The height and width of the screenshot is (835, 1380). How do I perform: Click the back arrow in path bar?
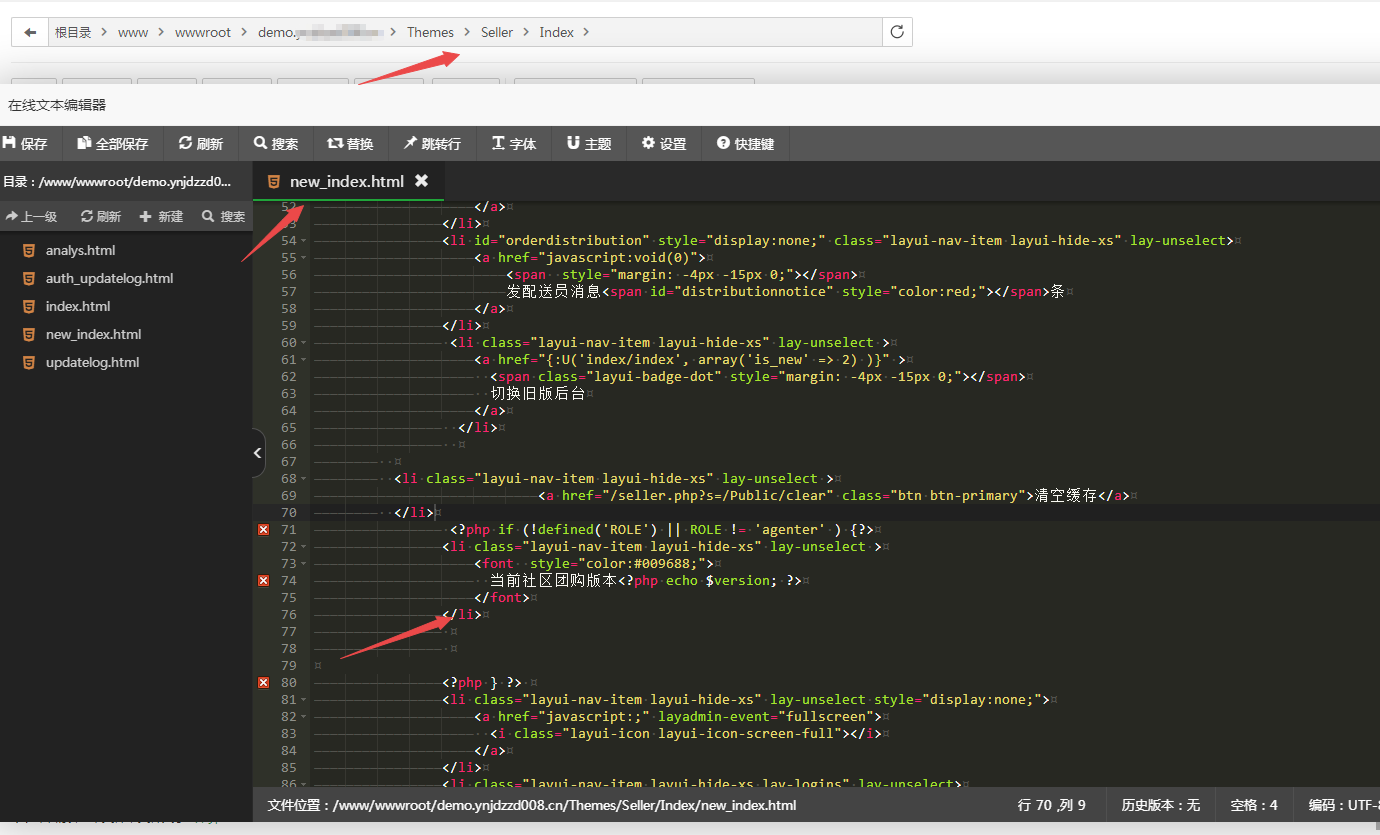(x=30, y=32)
